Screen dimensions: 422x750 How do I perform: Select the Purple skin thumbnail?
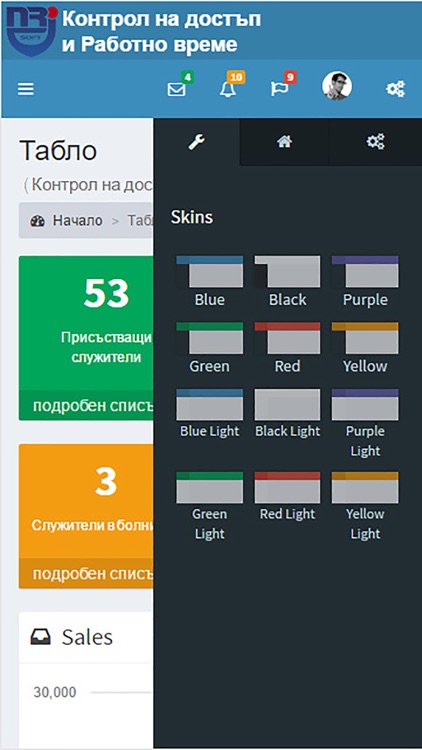pyautogui.click(x=365, y=272)
